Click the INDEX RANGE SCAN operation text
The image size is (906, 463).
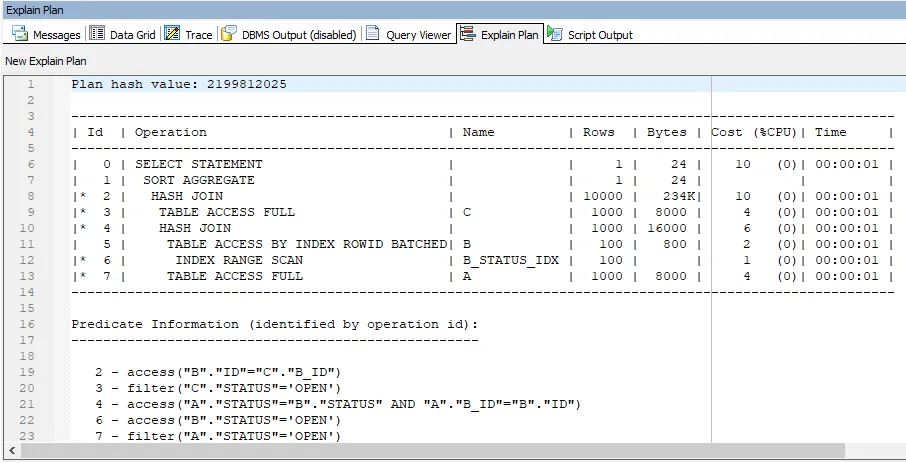click(x=239, y=260)
